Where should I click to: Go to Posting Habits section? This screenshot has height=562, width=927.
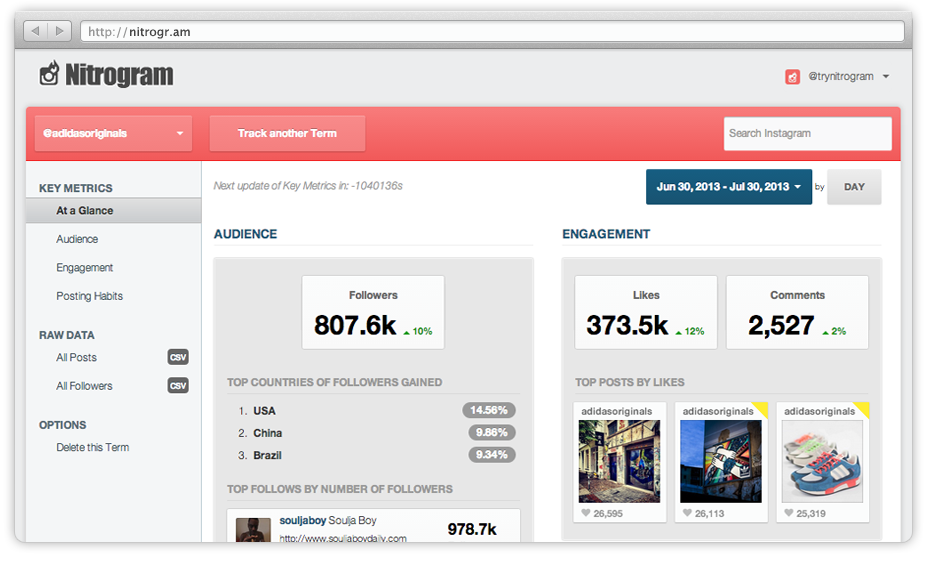(89, 296)
